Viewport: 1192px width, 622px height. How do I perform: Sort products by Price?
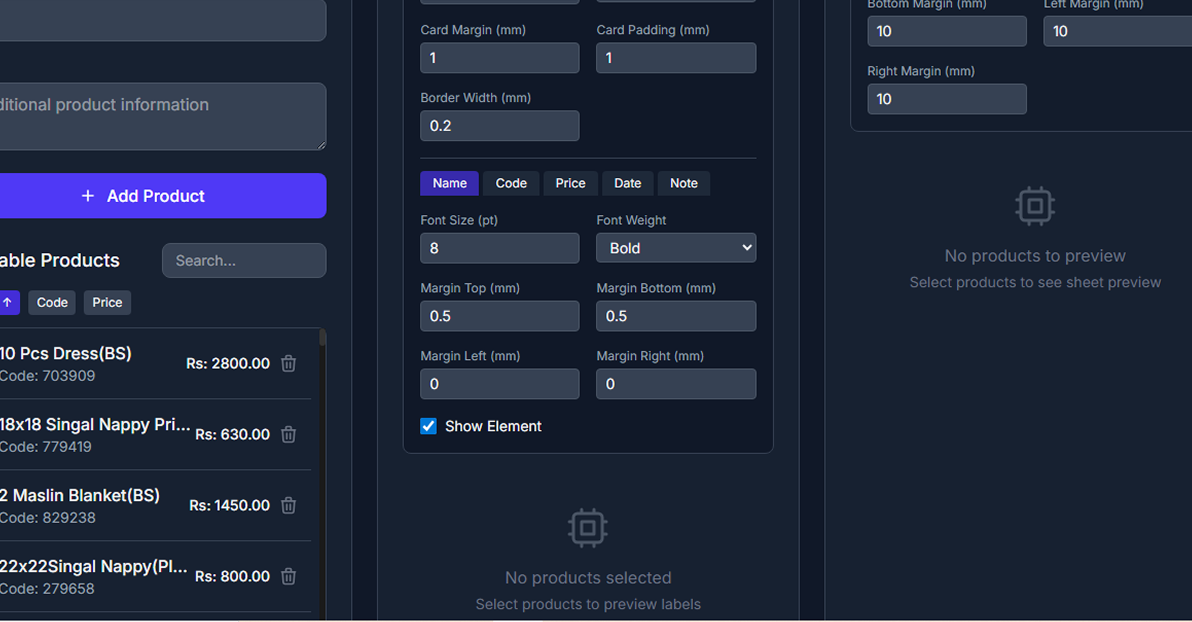click(x=107, y=303)
